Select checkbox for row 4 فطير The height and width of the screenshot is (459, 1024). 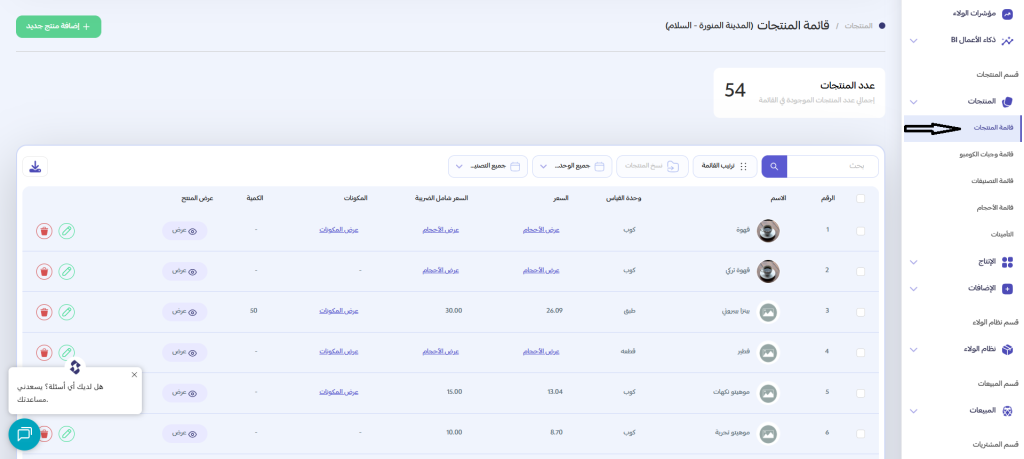[861, 352]
